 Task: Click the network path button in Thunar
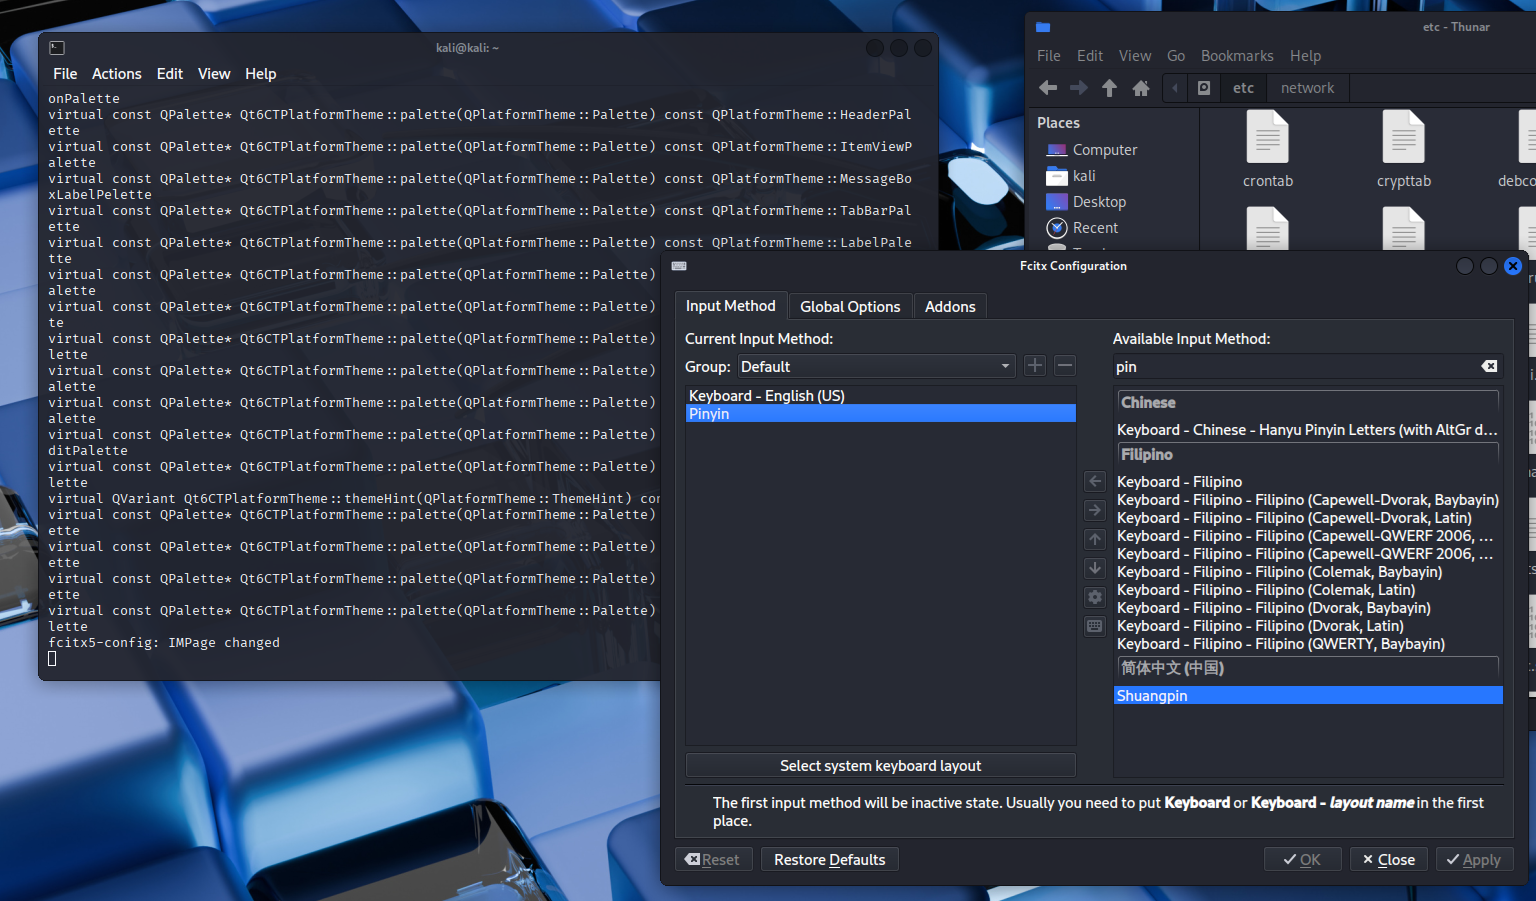[1307, 88]
